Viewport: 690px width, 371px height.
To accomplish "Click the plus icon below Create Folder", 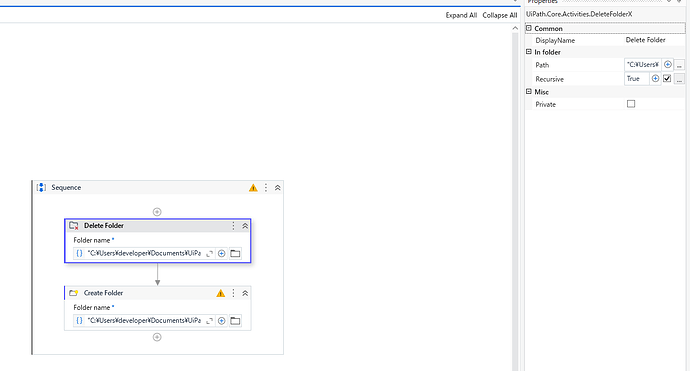I will [157, 337].
